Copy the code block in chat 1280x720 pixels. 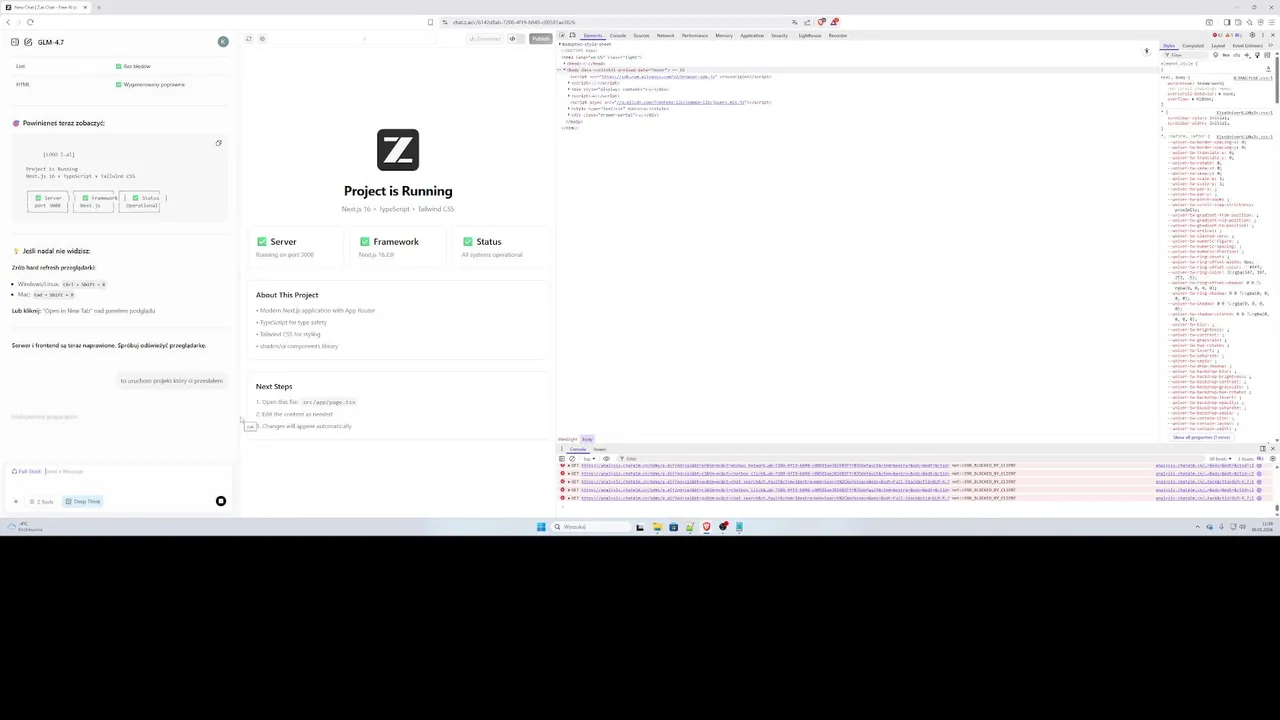[218, 143]
